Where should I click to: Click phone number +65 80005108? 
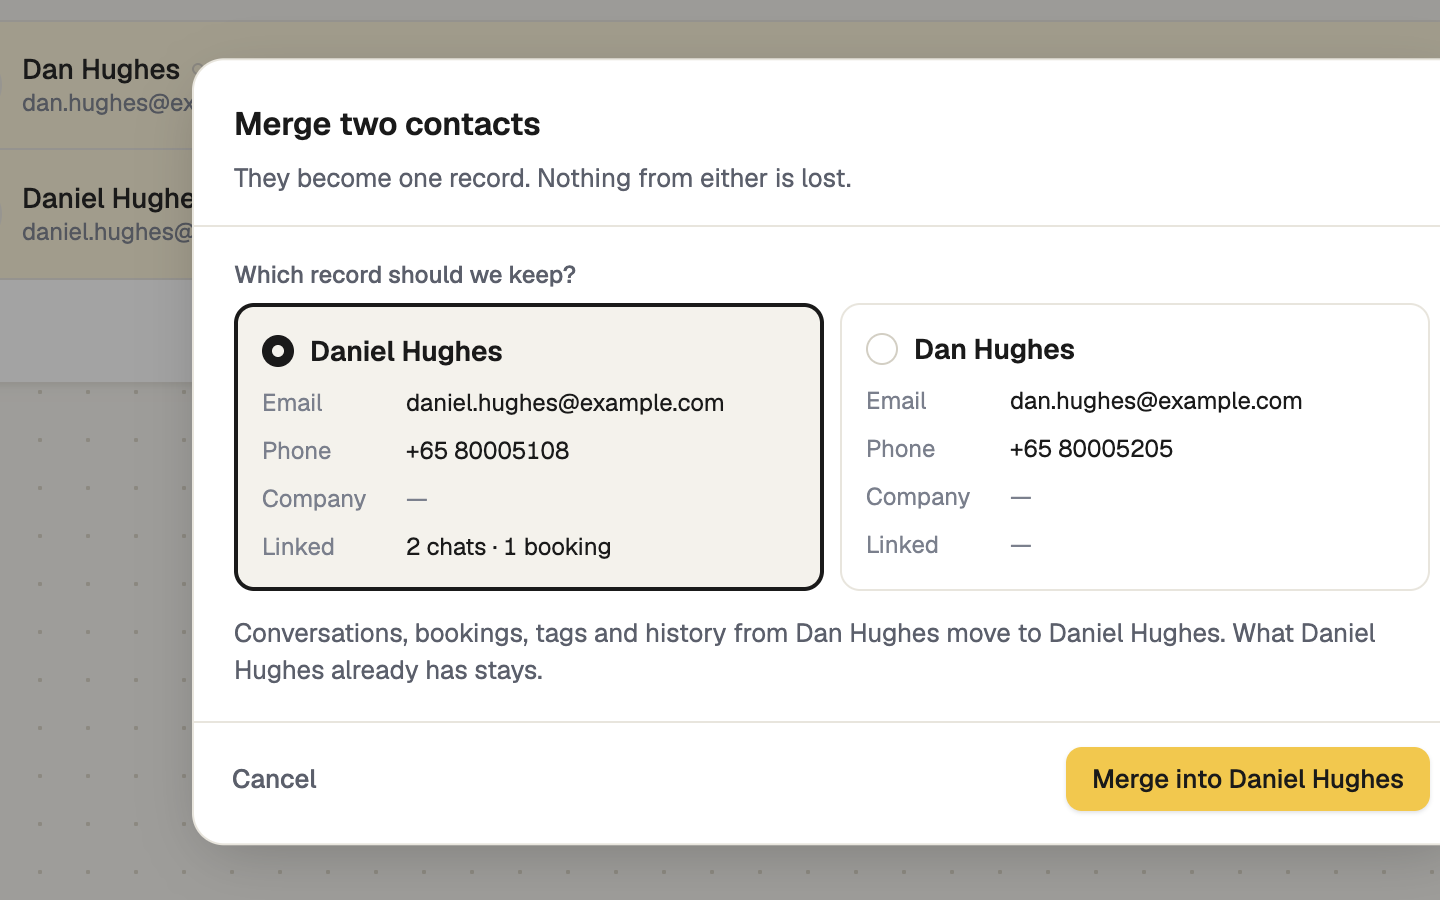[487, 450]
